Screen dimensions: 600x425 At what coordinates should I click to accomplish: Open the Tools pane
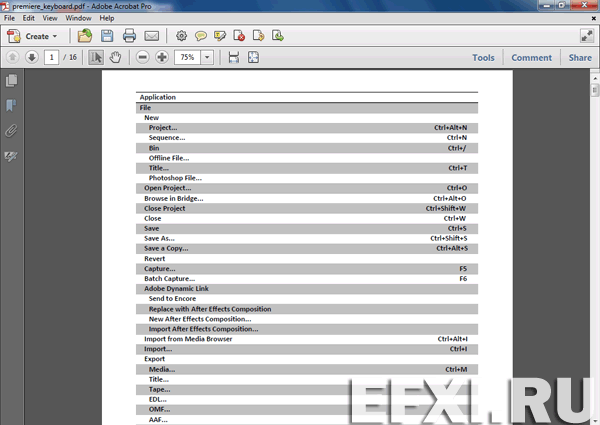coord(483,58)
